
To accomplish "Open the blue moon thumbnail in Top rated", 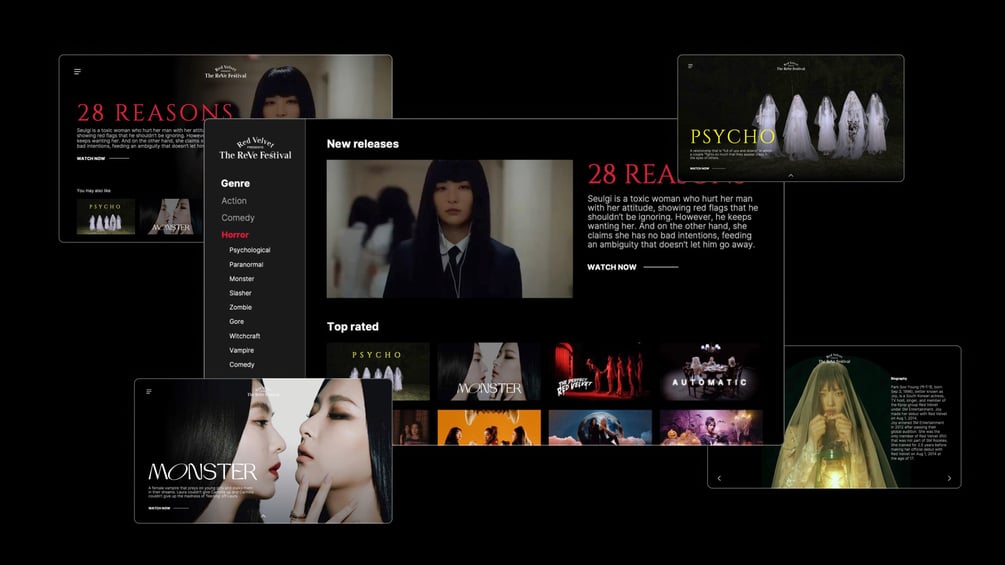I will point(600,427).
